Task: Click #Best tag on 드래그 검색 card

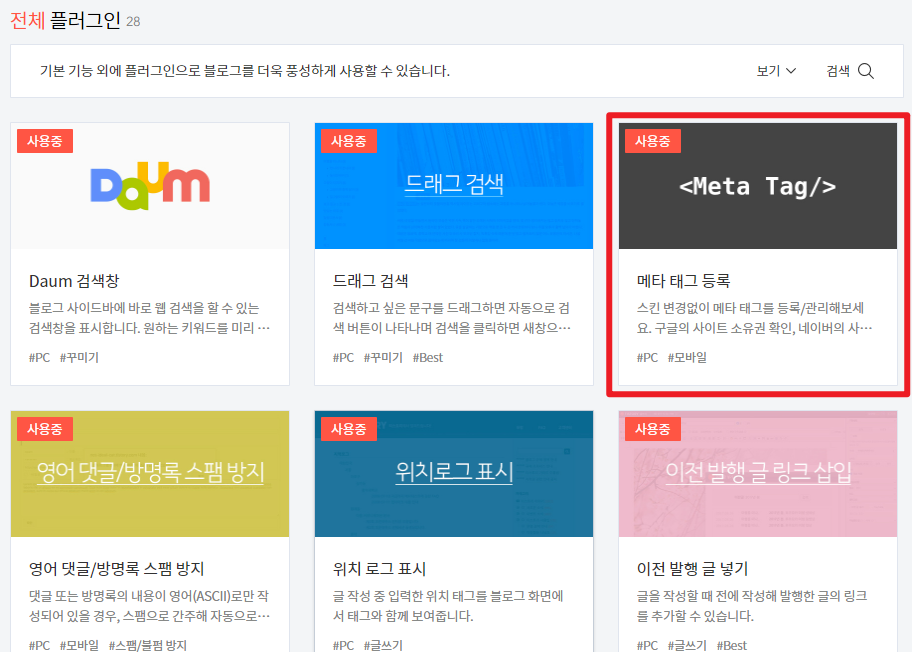Action: [428, 358]
